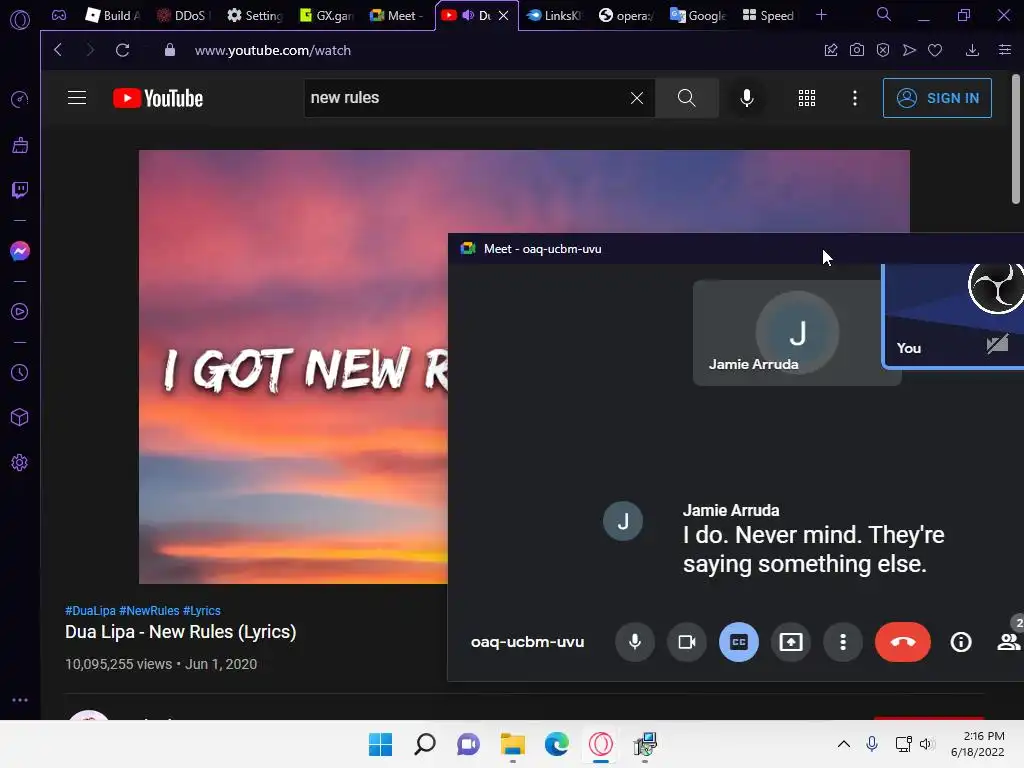Viewport: 1024px width, 768px height.
Task: Click the #DuaLipa hashtag link
Action: [90, 611]
